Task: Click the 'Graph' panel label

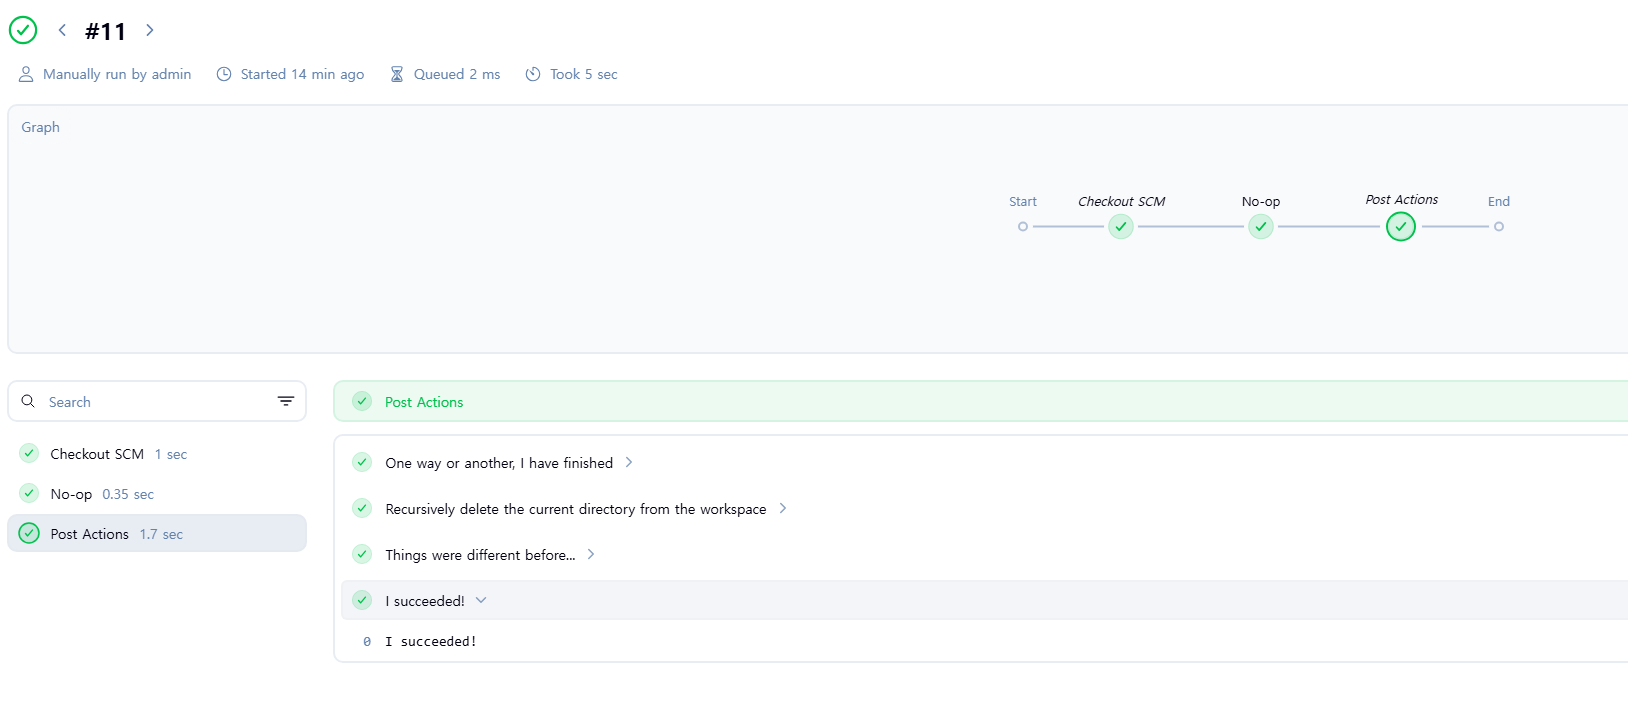Action: (x=41, y=127)
